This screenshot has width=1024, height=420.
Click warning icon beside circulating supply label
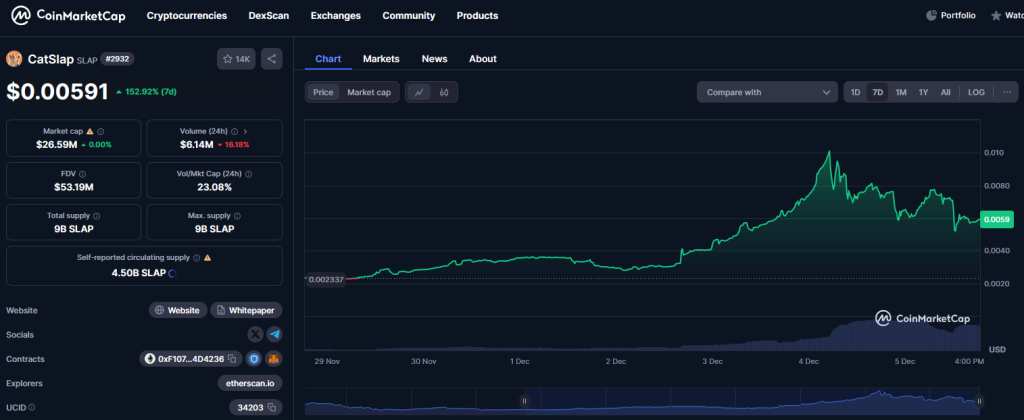click(x=208, y=257)
